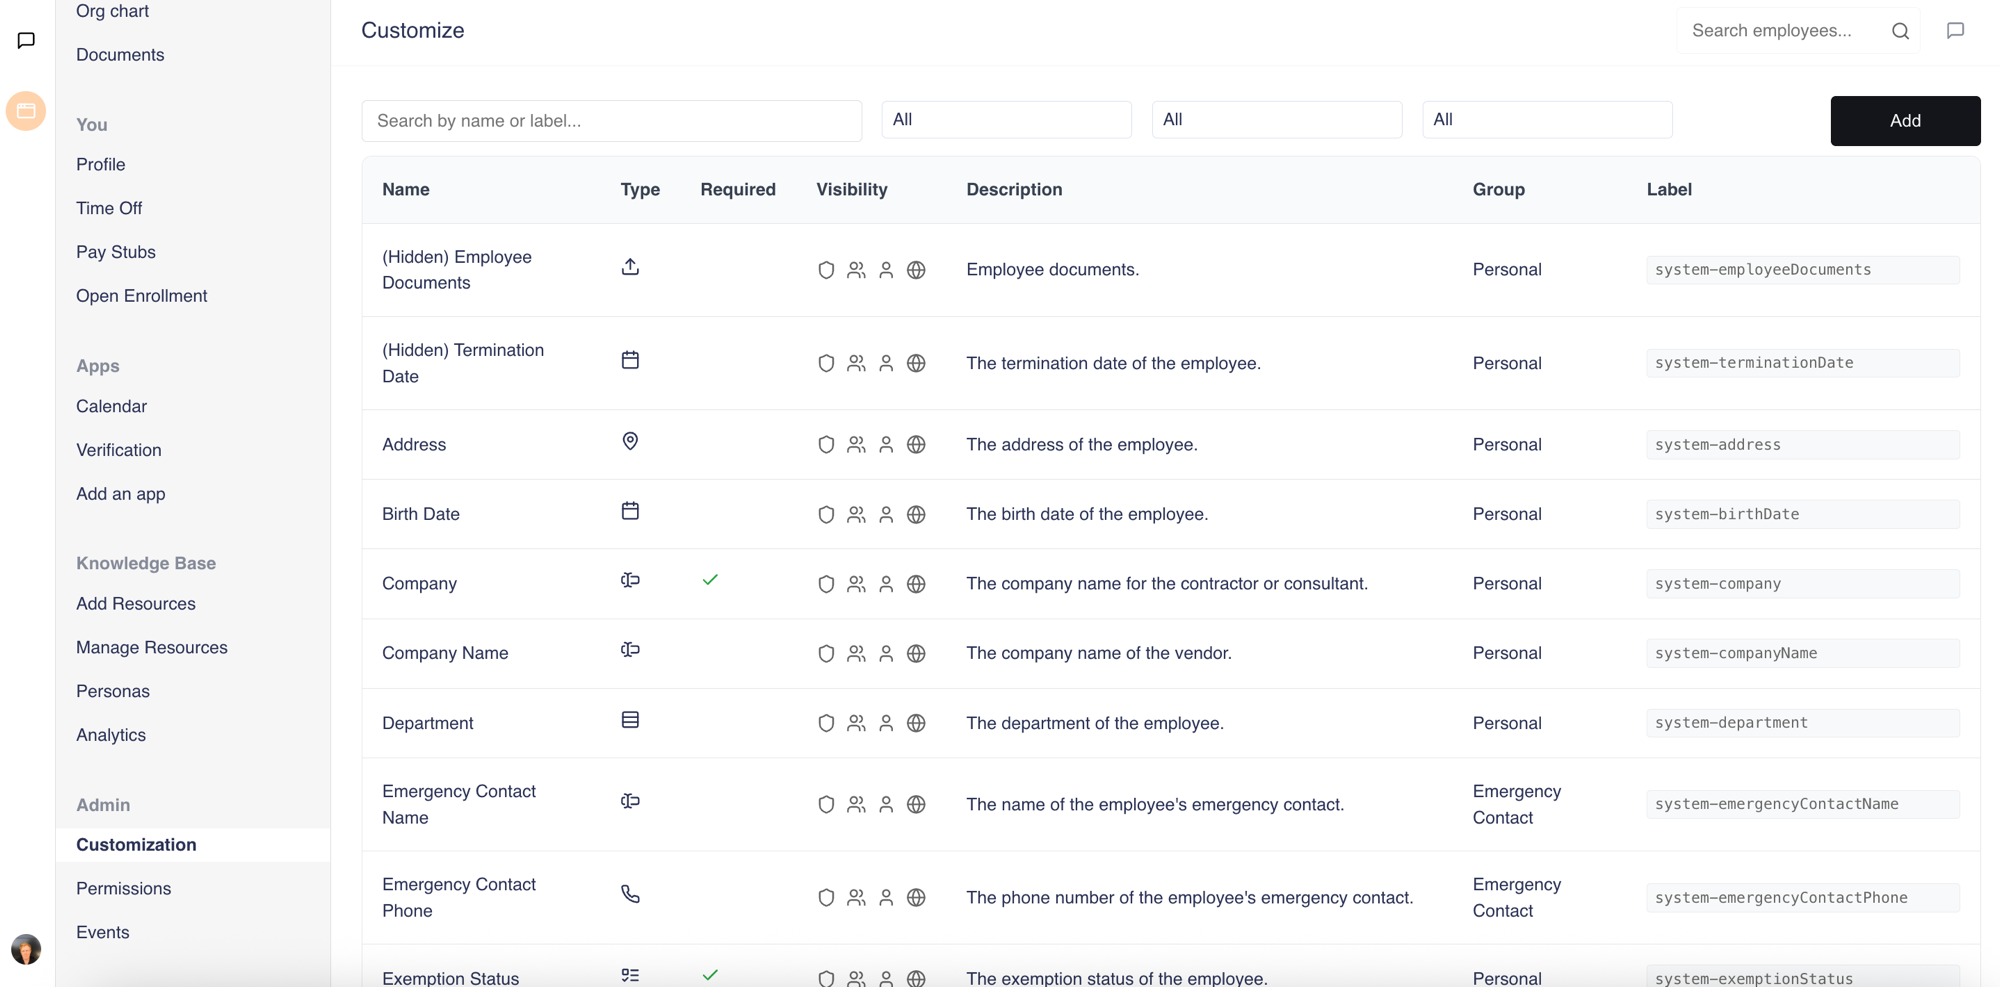Open the first All filter dropdown
This screenshot has width=2000, height=987.
coord(1006,120)
